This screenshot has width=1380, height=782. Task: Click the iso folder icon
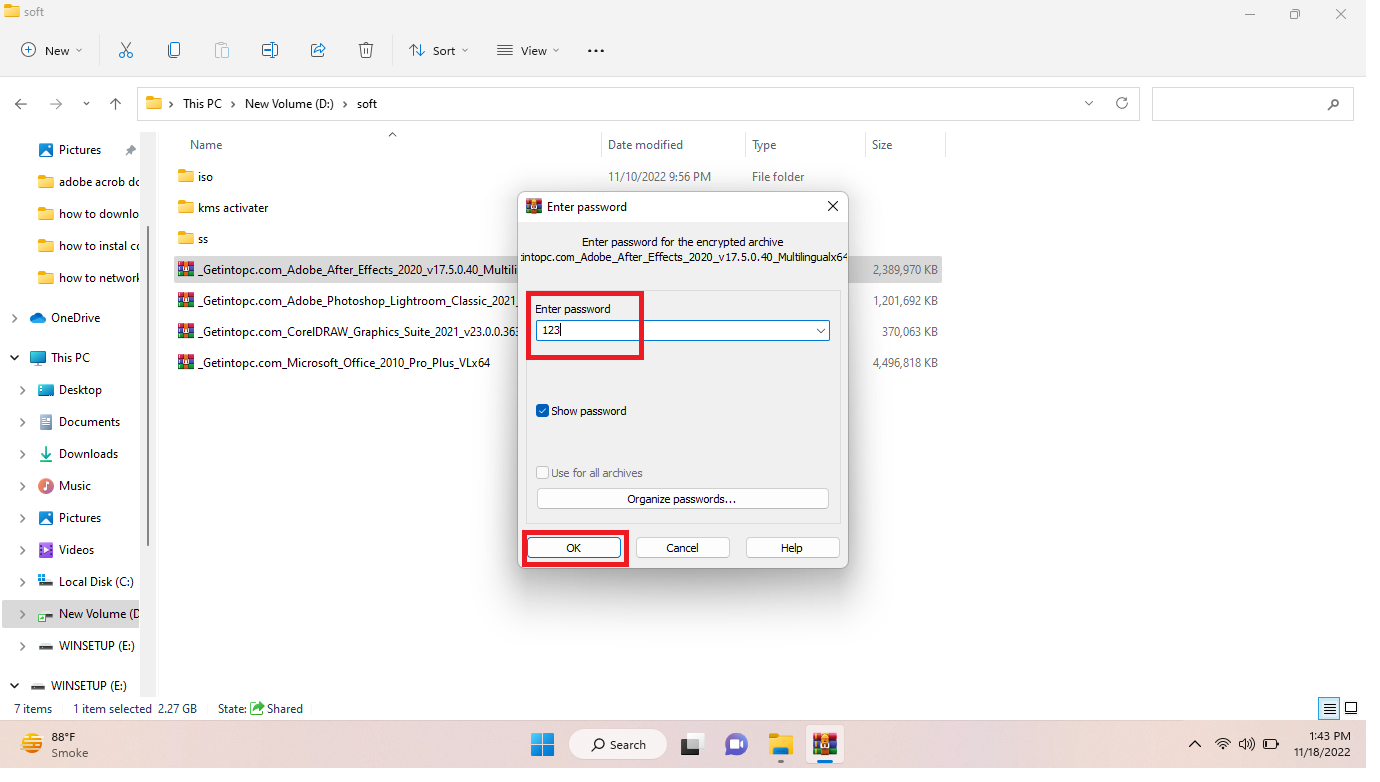pos(186,176)
